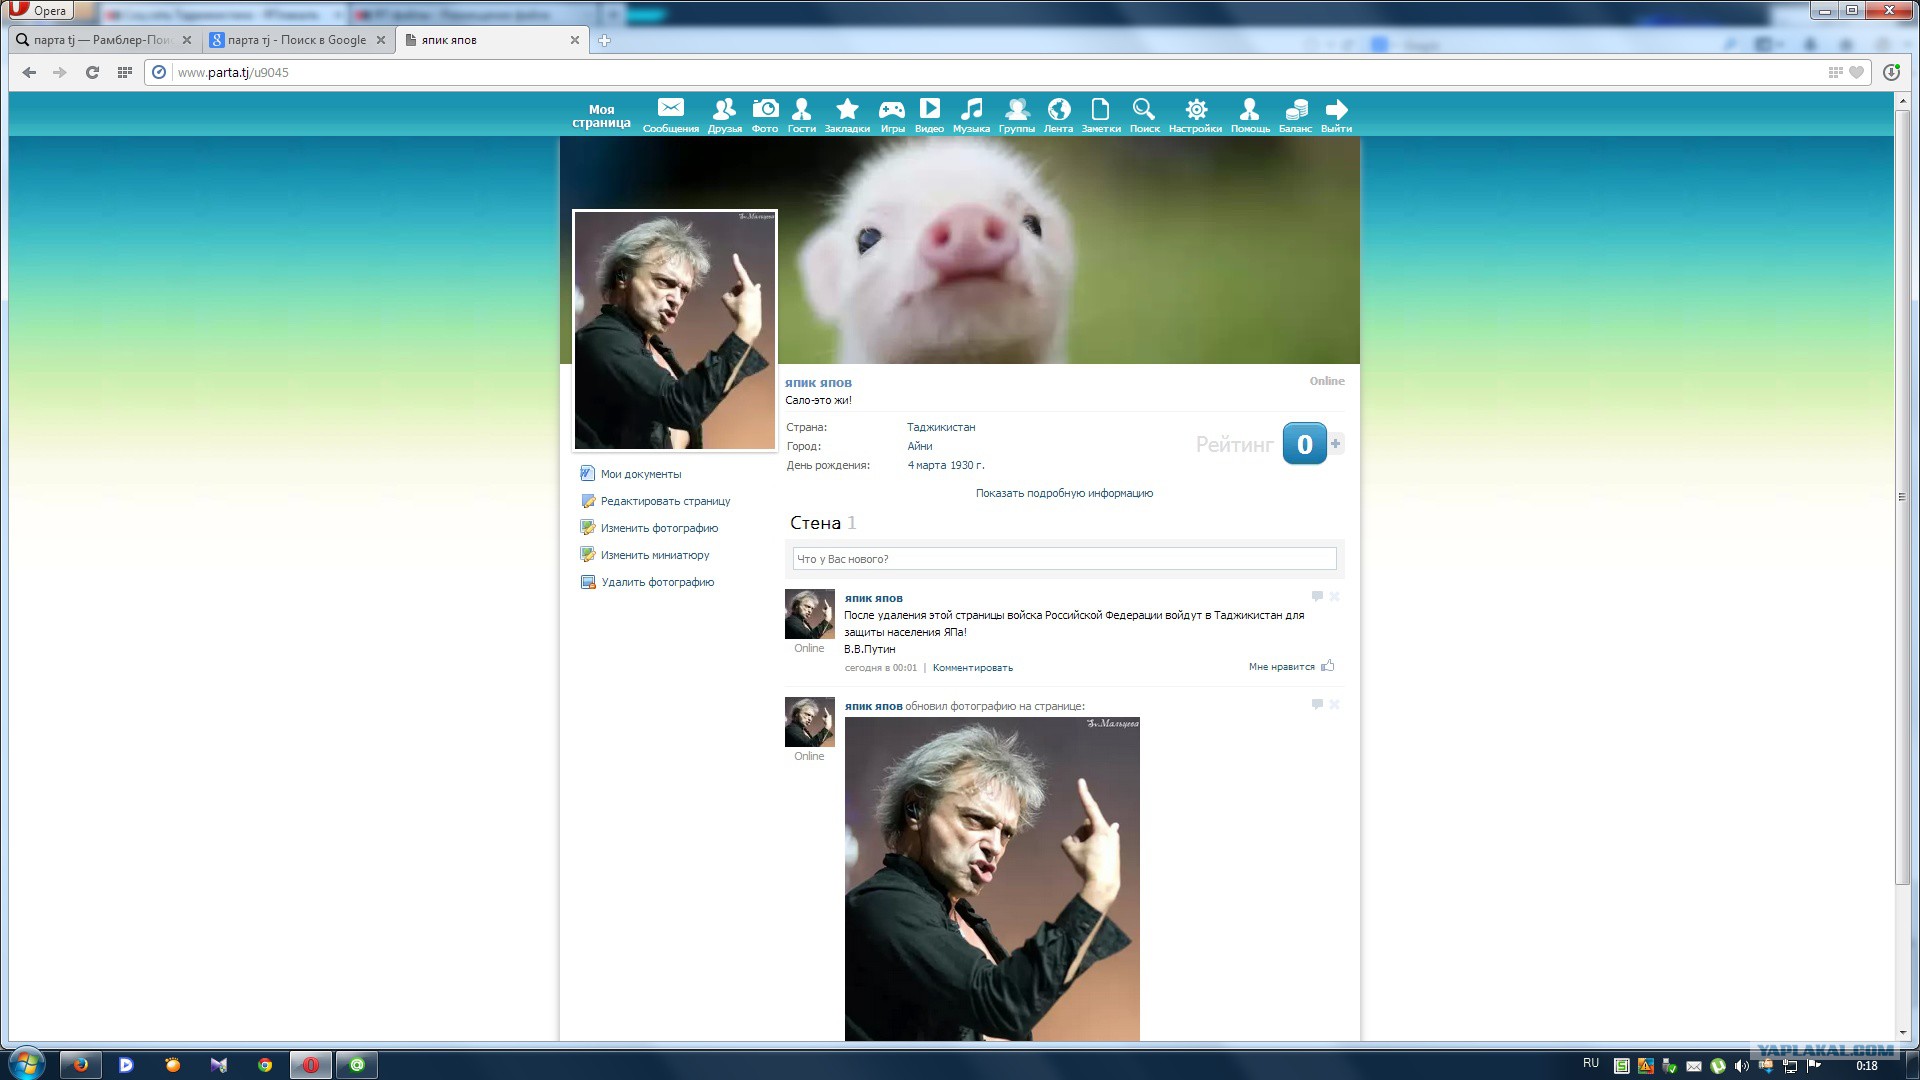Open the Лента globe icon
The image size is (1920, 1080).
coord(1058,114)
